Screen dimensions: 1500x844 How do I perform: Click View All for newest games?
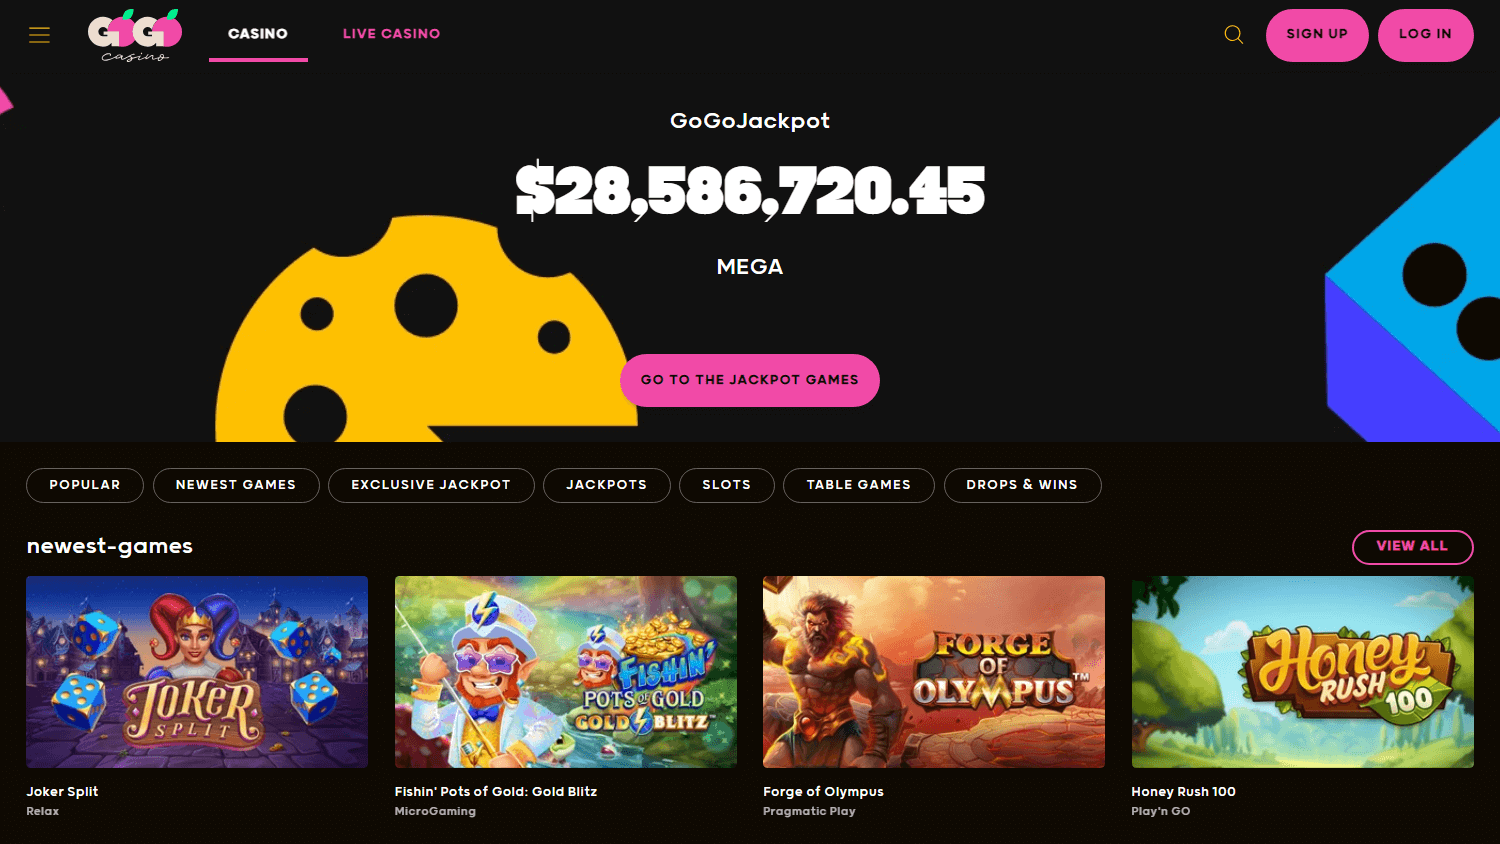click(1412, 547)
